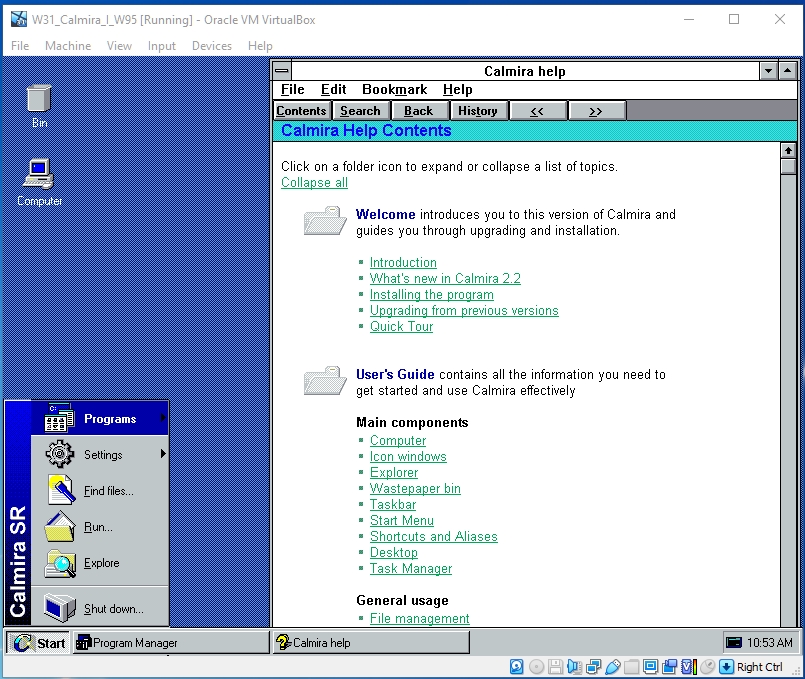Open the Introduction topic link
Image resolution: width=805 pixels, height=679 pixels.
403,262
